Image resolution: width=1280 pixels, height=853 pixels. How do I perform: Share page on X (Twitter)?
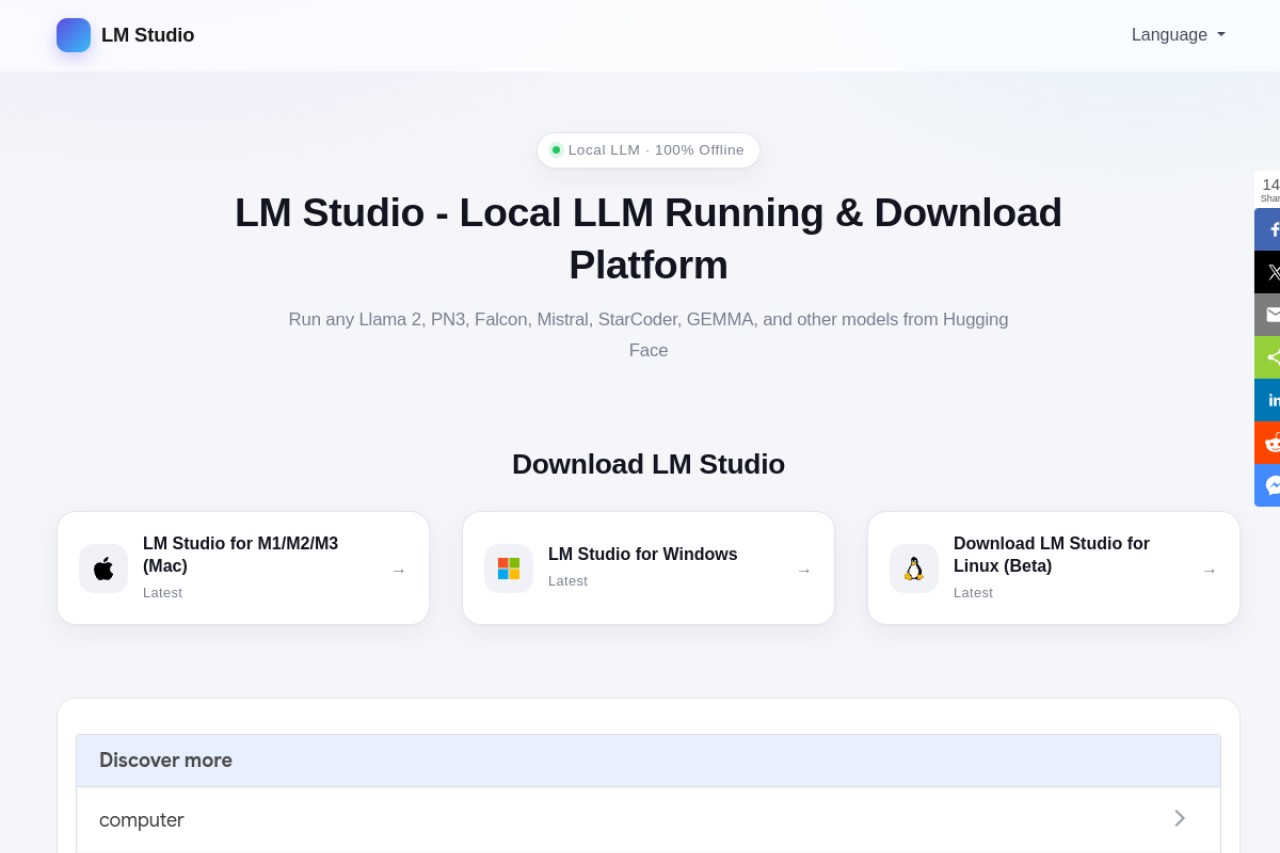(x=1268, y=272)
